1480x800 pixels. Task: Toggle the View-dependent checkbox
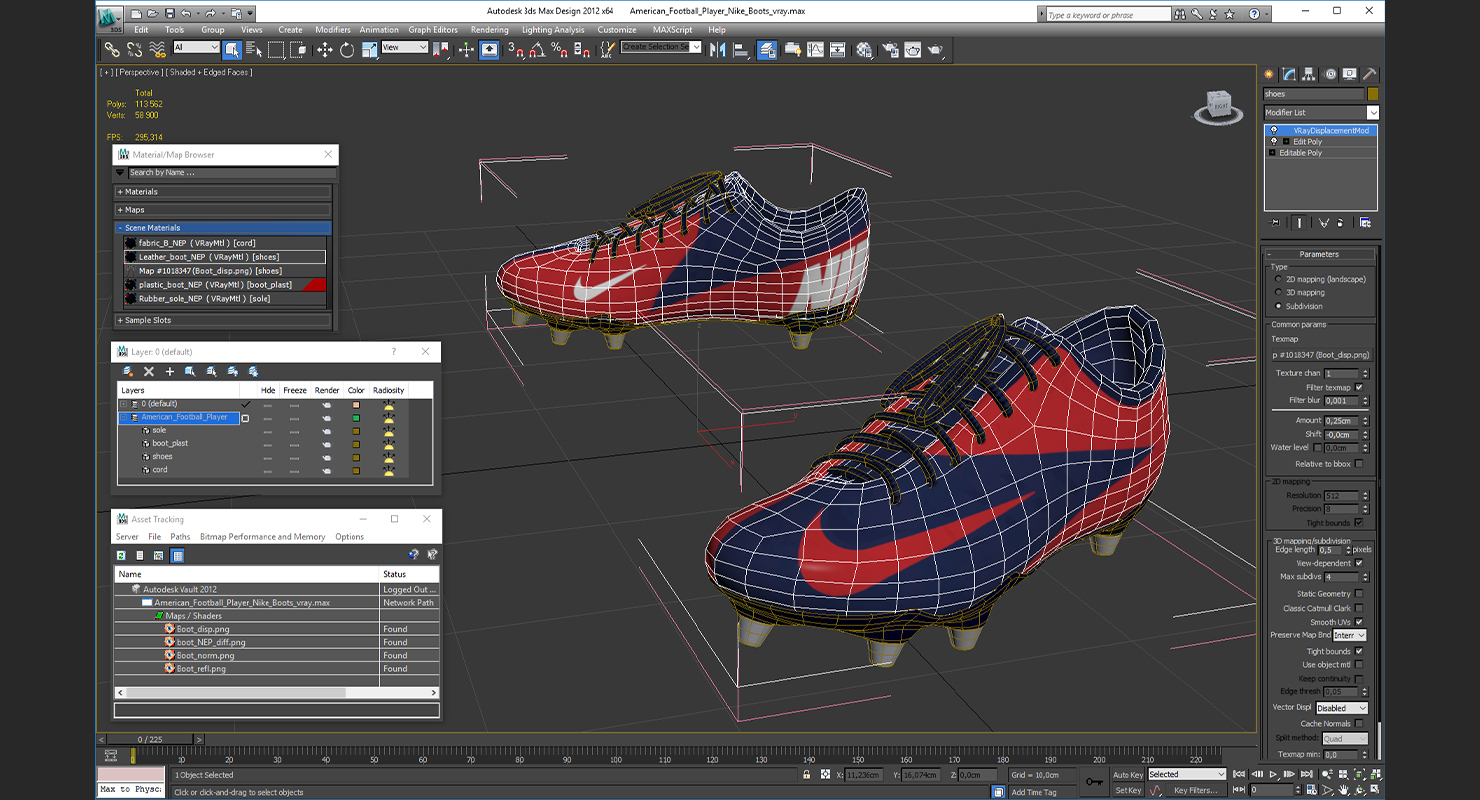pos(1358,563)
